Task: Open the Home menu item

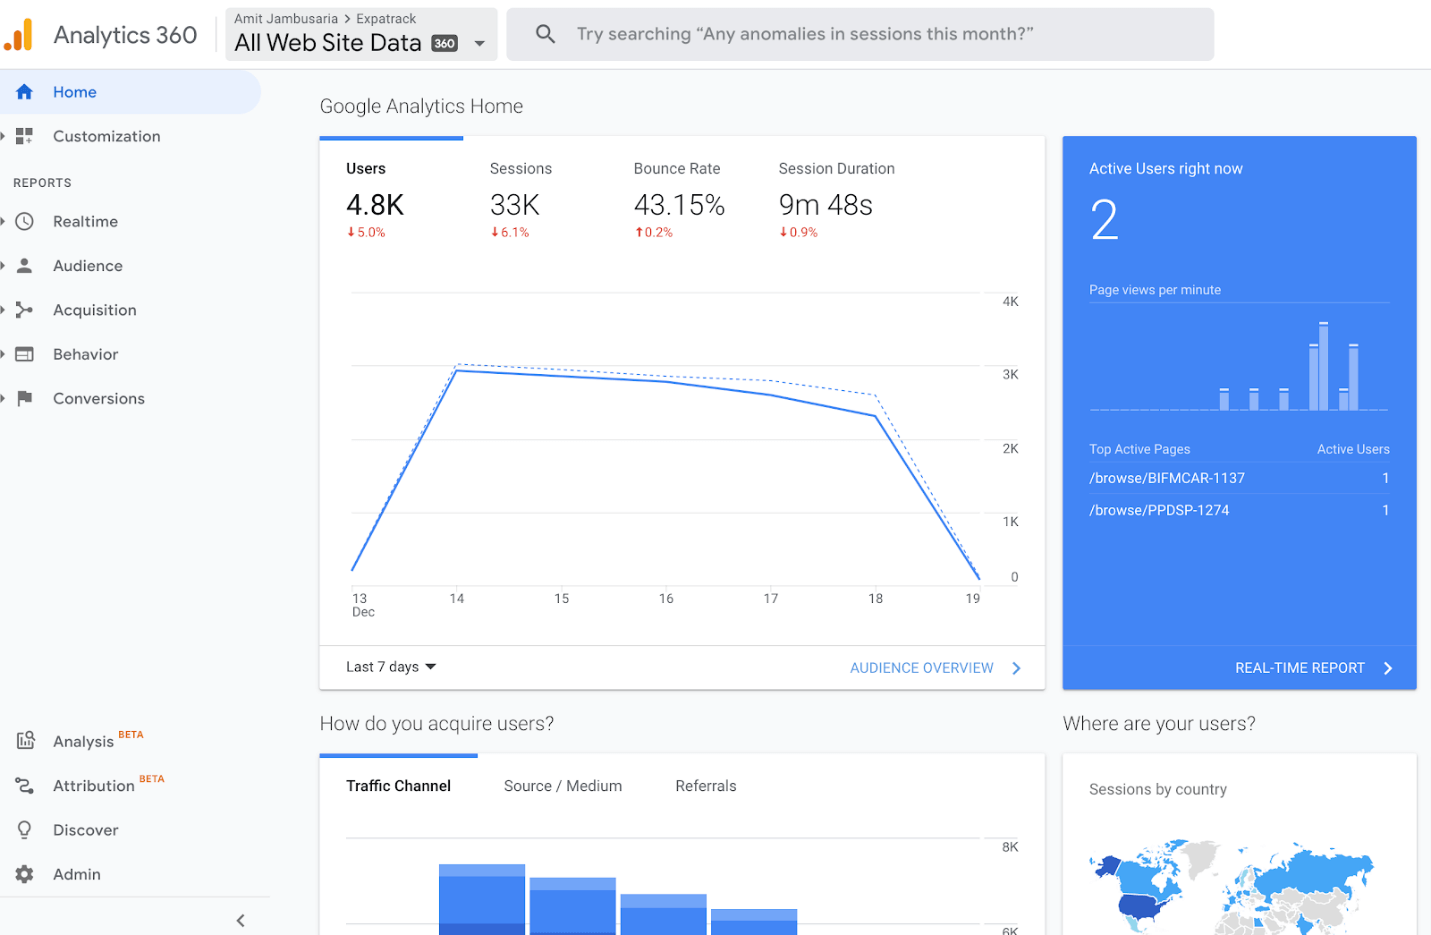Action: click(x=130, y=92)
